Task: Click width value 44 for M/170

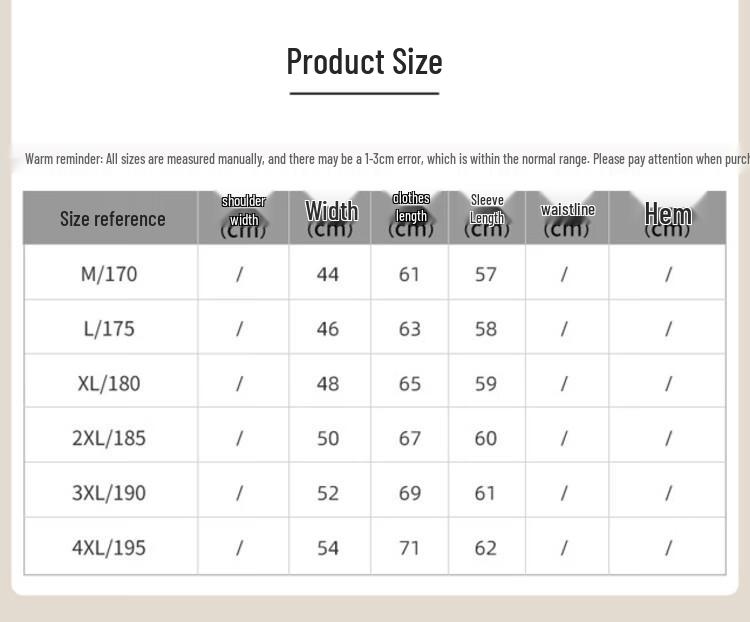Action: tap(328, 275)
